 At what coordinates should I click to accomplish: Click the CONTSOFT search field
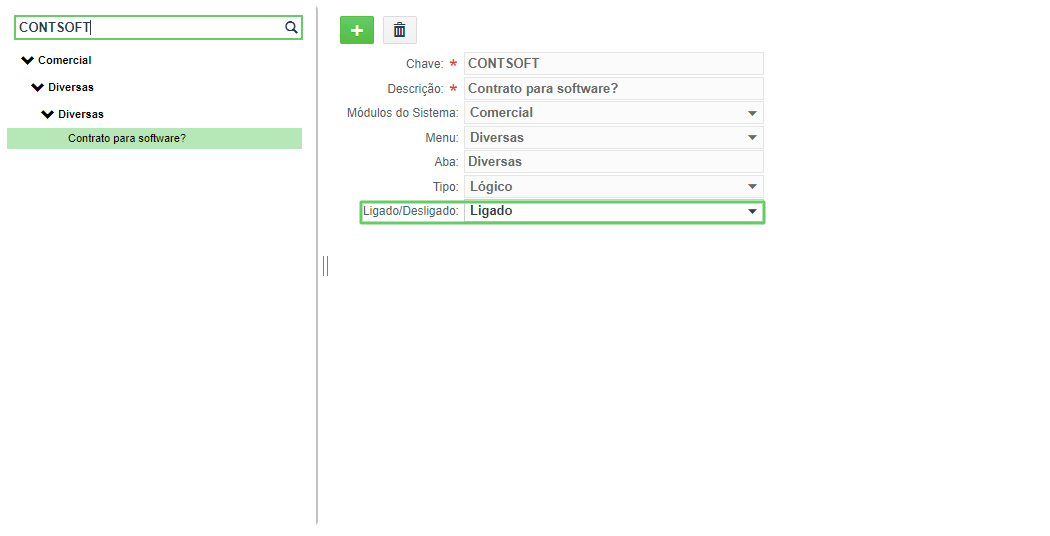click(159, 27)
